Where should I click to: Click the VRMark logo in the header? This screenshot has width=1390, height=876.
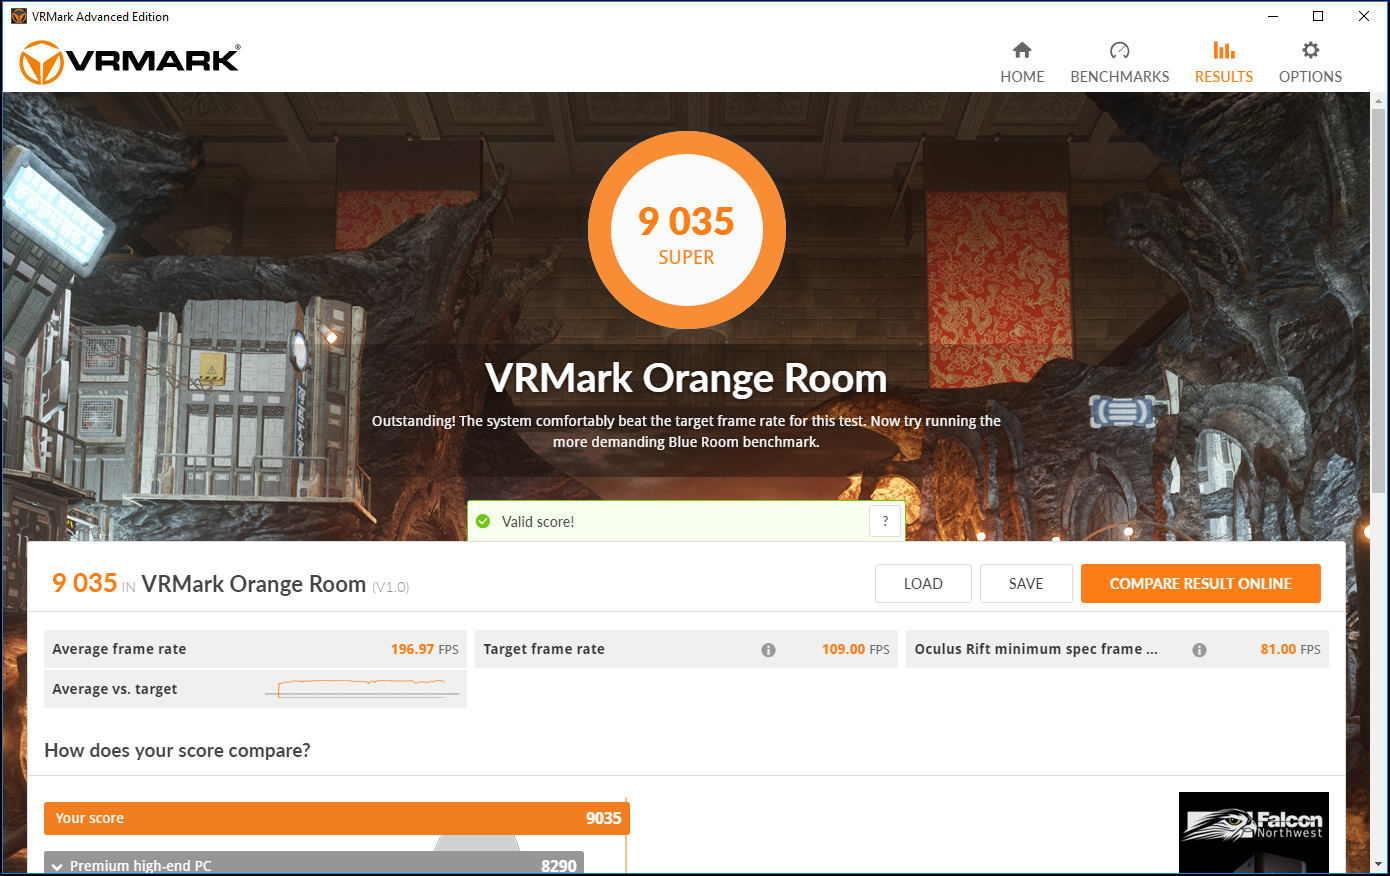pos(130,62)
